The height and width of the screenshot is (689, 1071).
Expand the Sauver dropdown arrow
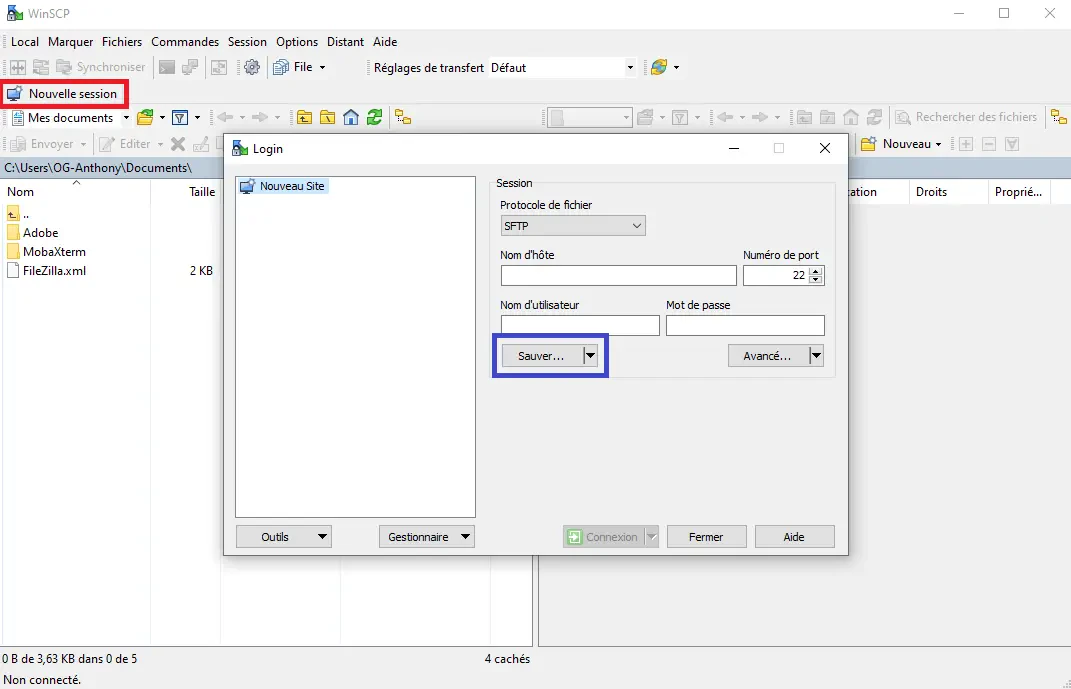pyautogui.click(x=590, y=355)
